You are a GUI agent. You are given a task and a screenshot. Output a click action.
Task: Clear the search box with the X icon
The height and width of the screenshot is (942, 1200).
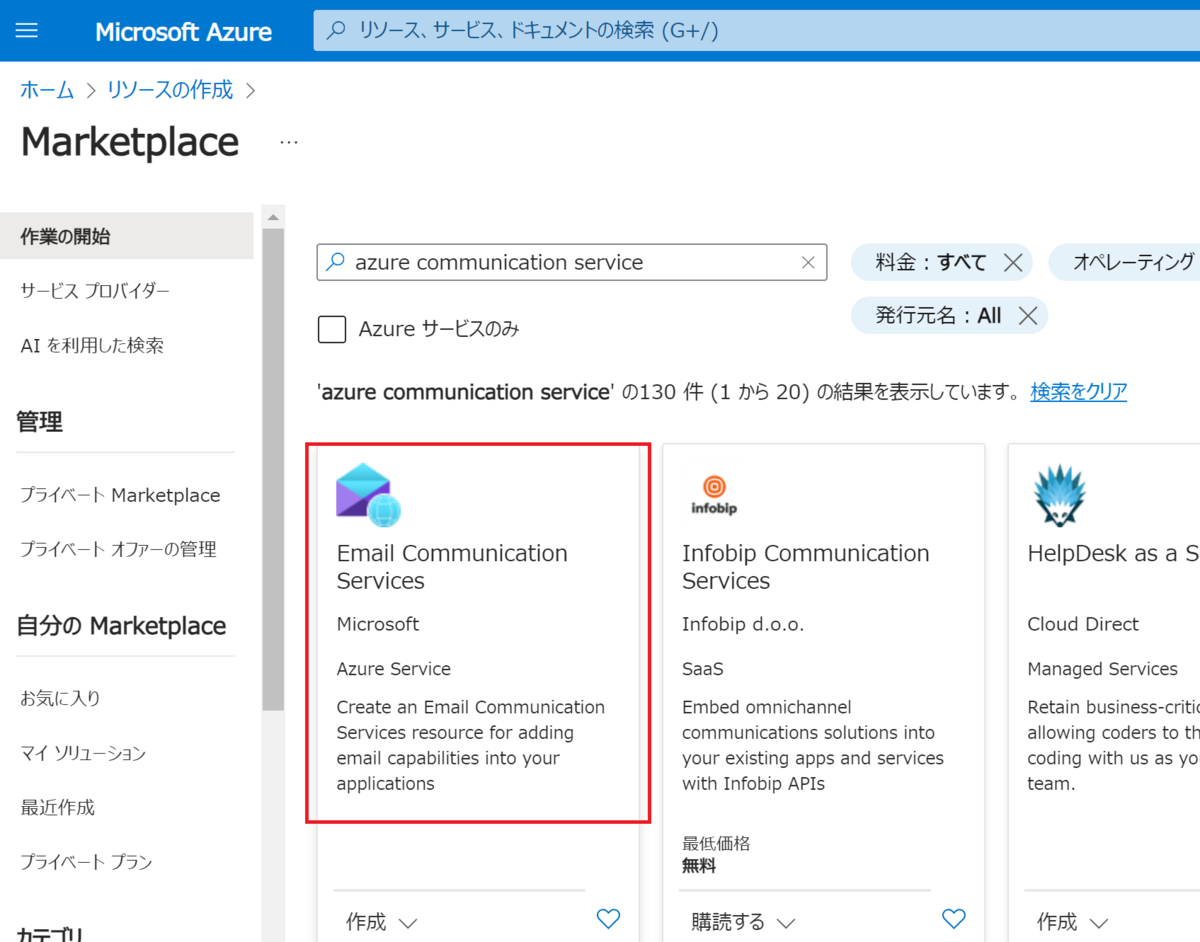(x=808, y=262)
